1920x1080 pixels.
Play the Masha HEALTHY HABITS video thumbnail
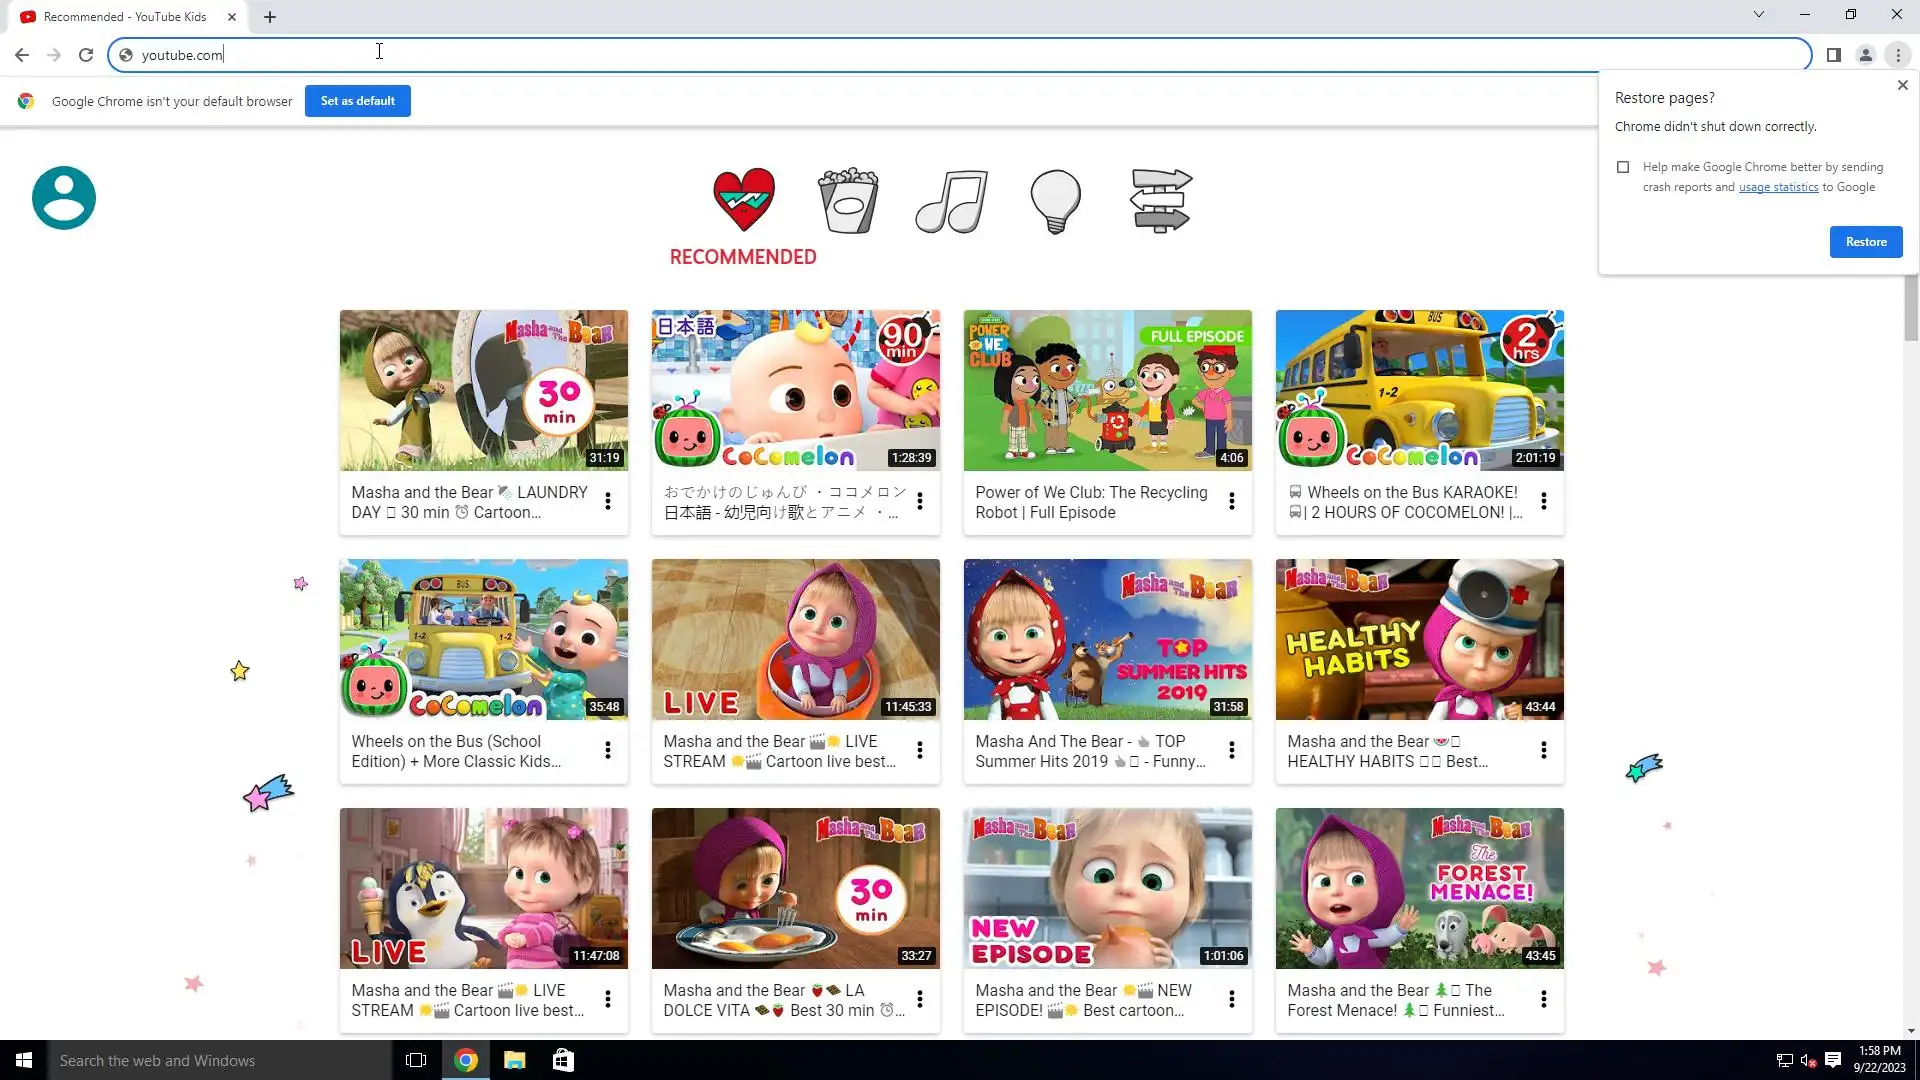pos(1419,639)
